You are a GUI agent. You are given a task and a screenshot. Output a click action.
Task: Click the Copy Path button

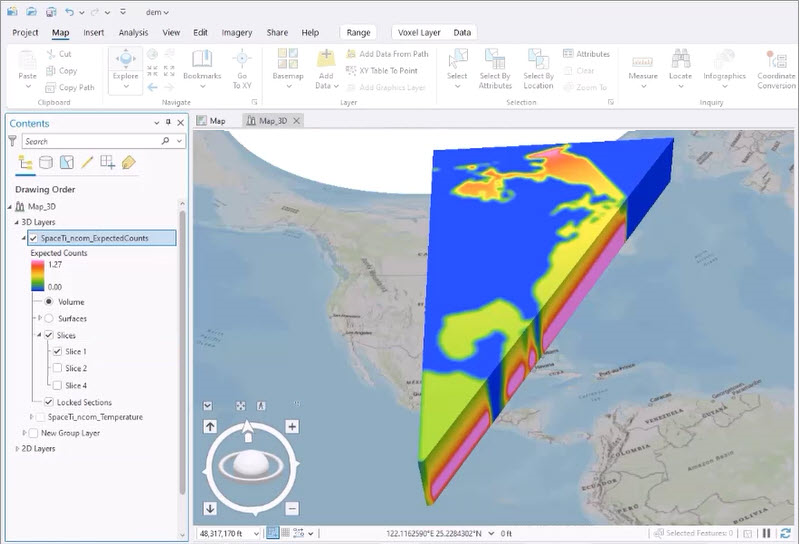(x=70, y=87)
